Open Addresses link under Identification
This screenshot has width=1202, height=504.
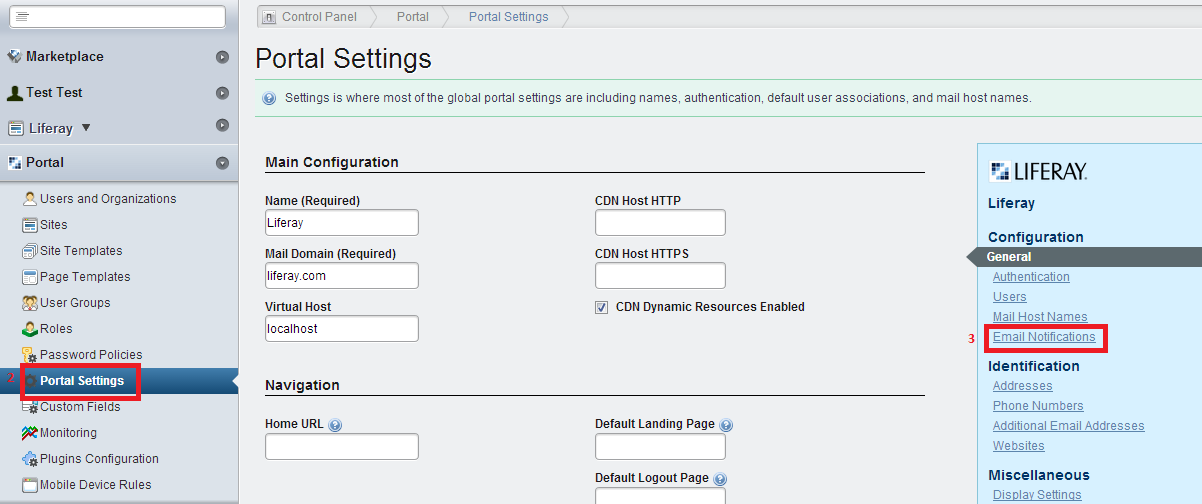coord(1023,386)
